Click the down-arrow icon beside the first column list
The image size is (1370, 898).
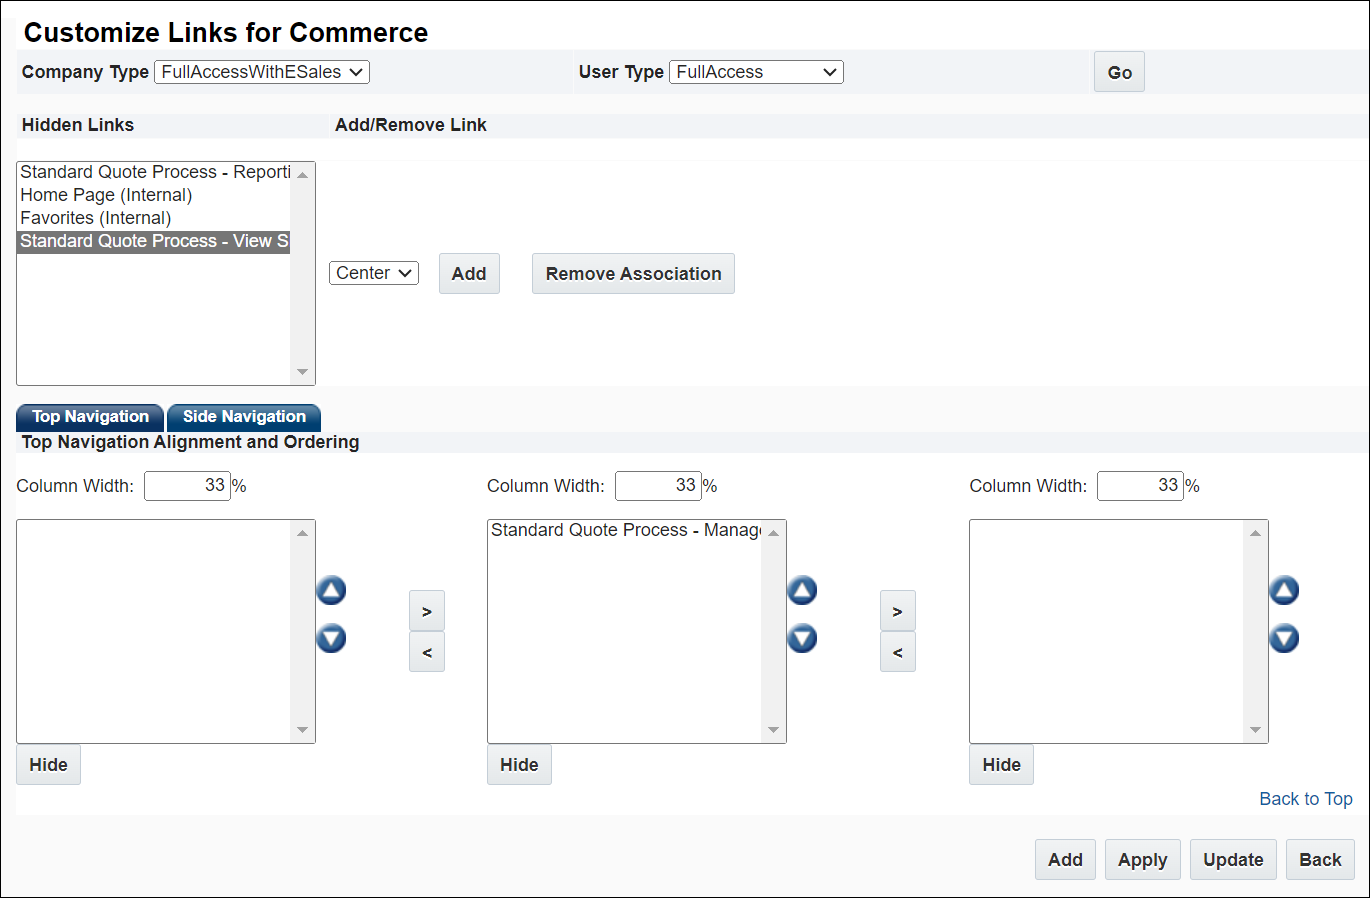click(331, 638)
